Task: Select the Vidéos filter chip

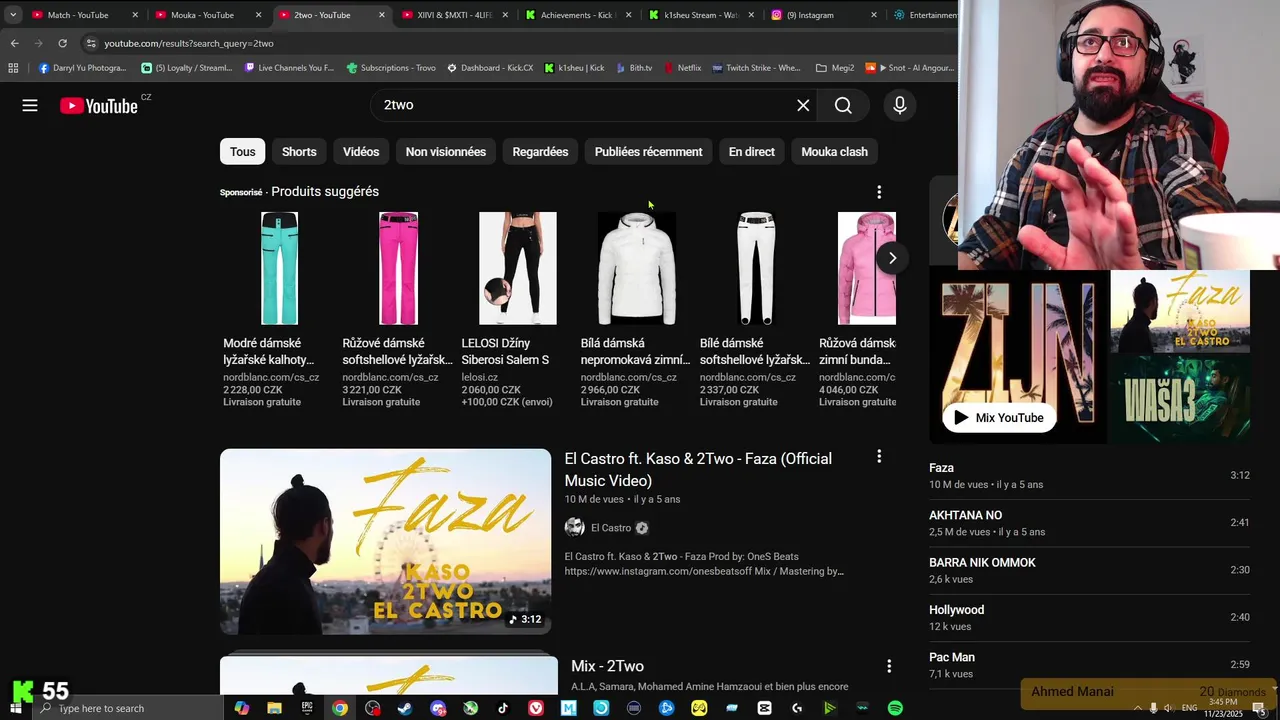Action: coord(361,152)
